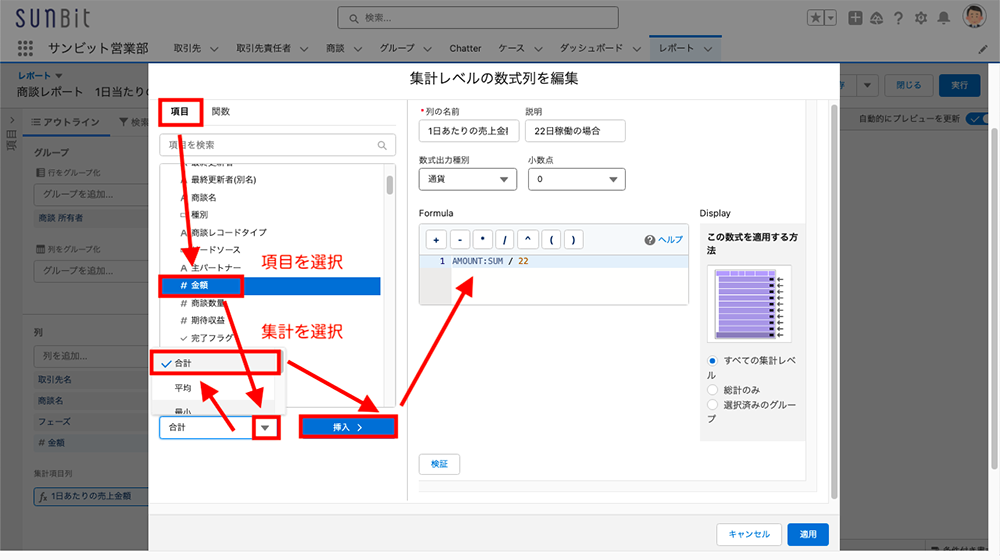The width and height of the screenshot is (1000, 560).
Task: Click the 項目を検索 search field
Action: tap(277, 145)
